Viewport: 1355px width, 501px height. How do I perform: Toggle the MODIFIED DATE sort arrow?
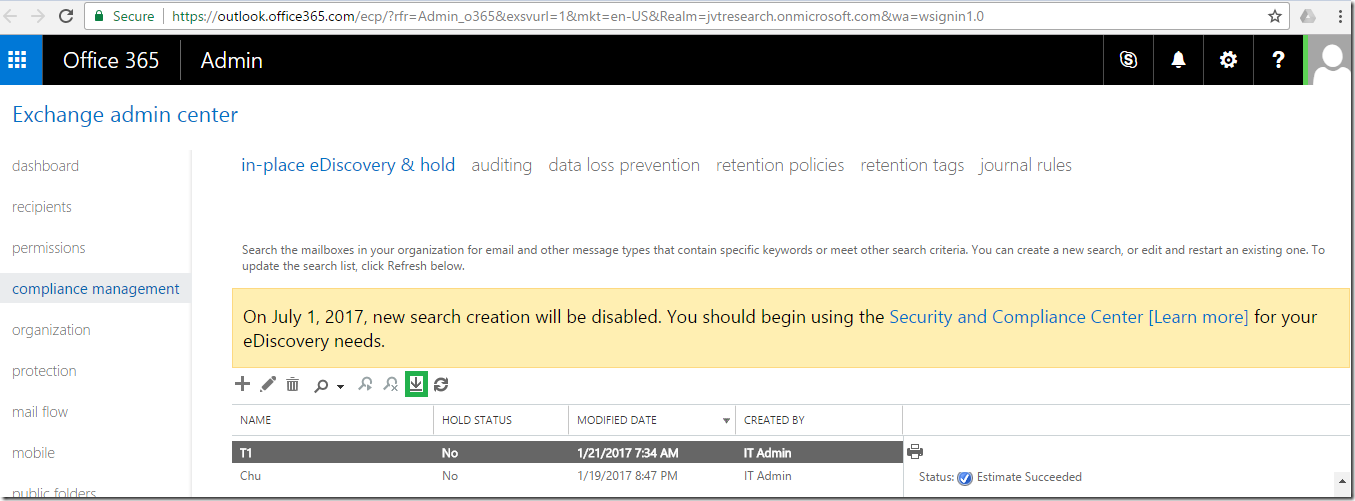[x=726, y=421]
